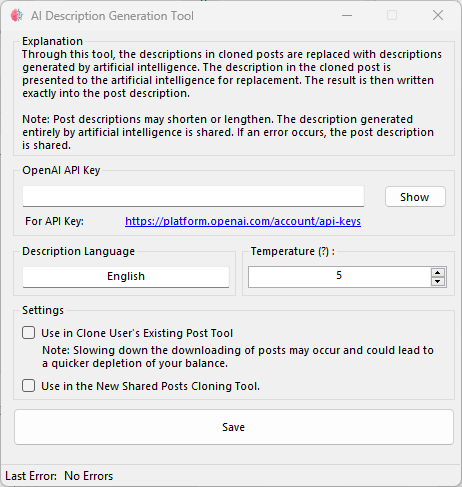Close the AI Description Generation Tool window
The height and width of the screenshot is (487, 462).
[x=438, y=15]
